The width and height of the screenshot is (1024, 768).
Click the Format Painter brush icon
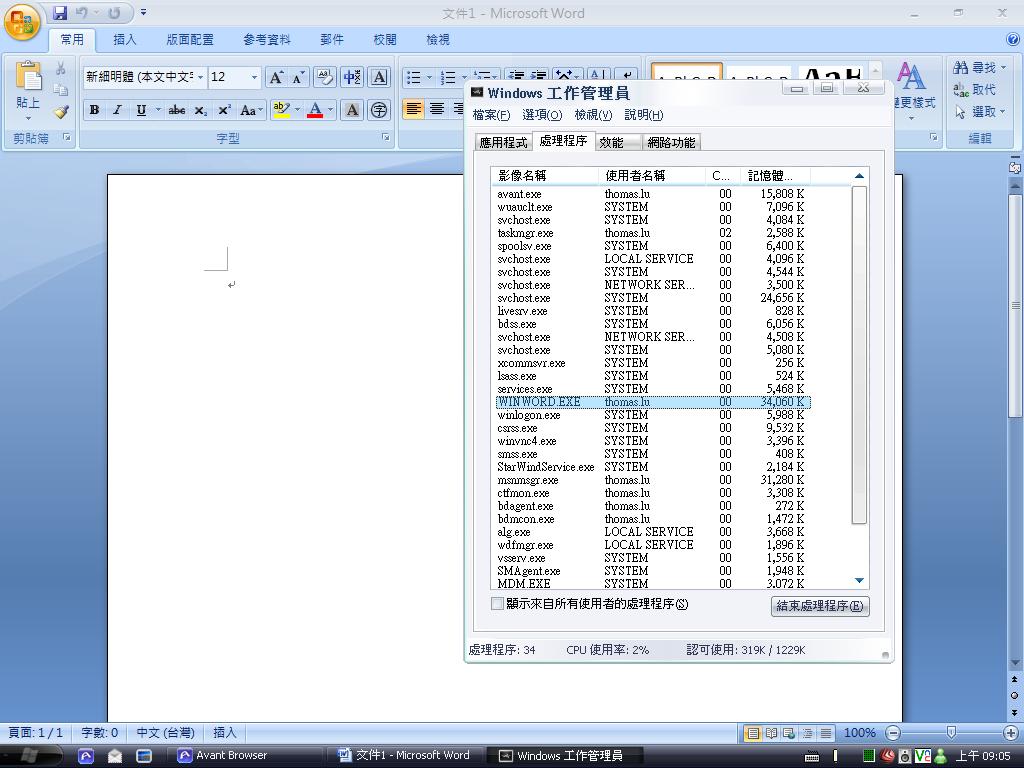pos(61,112)
